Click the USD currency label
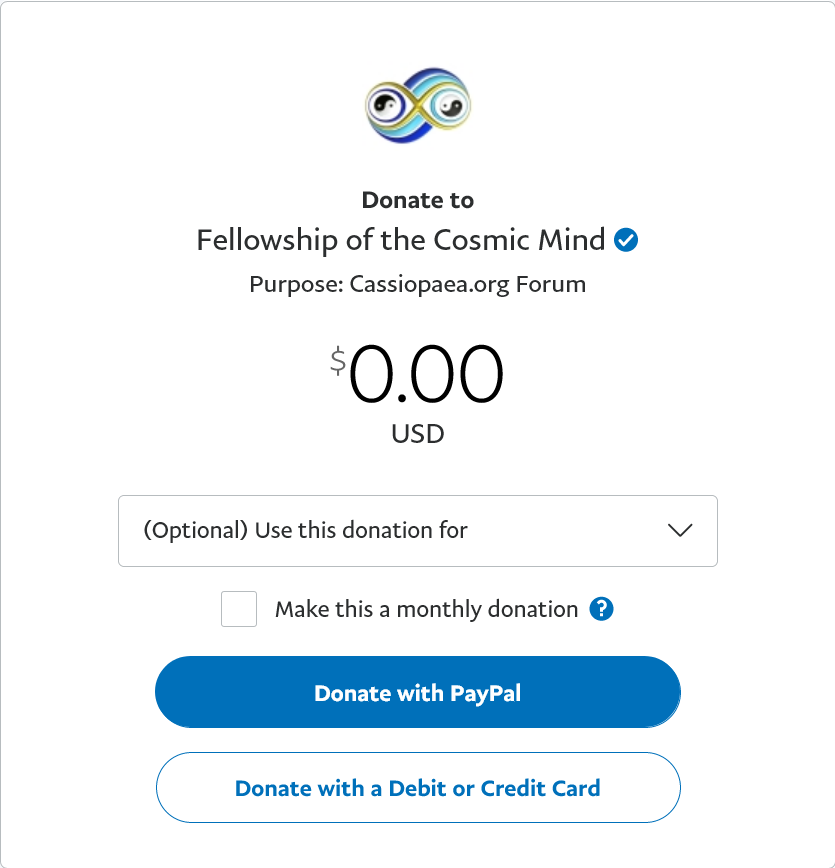Screen dimensions: 835x868 click(x=418, y=434)
